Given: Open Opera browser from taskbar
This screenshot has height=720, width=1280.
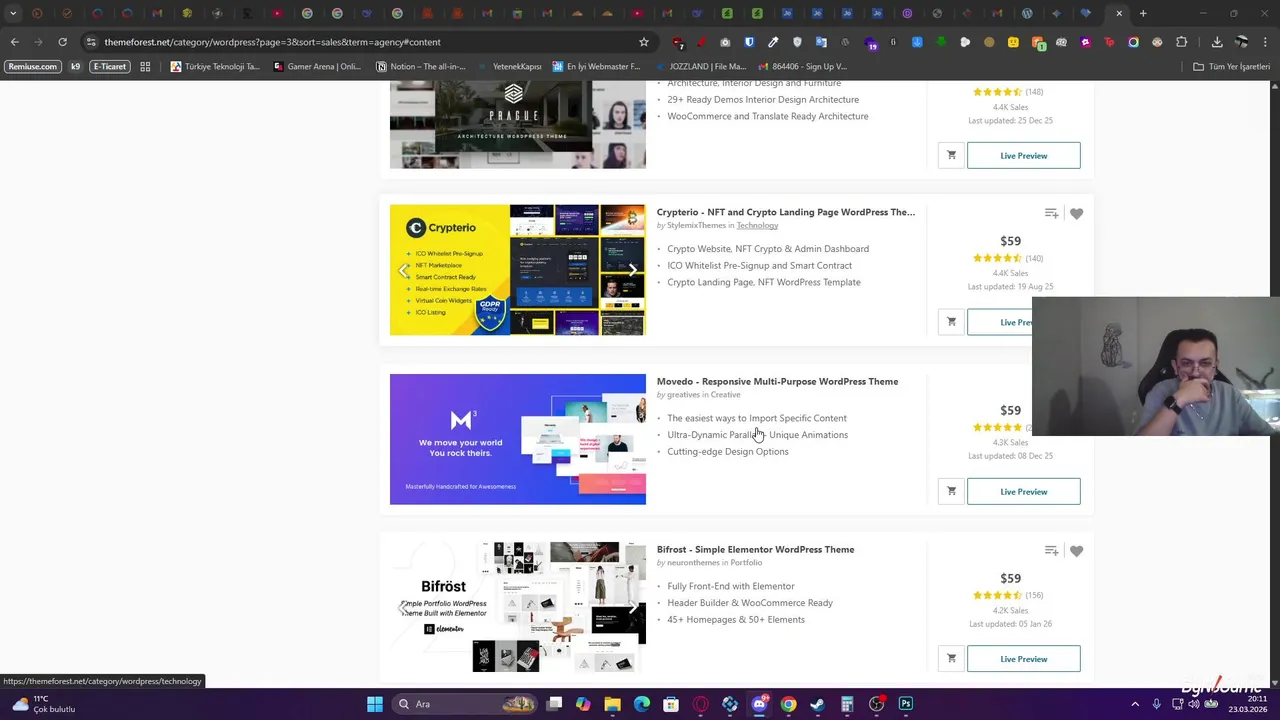Looking at the screenshot, I should click(700, 704).
